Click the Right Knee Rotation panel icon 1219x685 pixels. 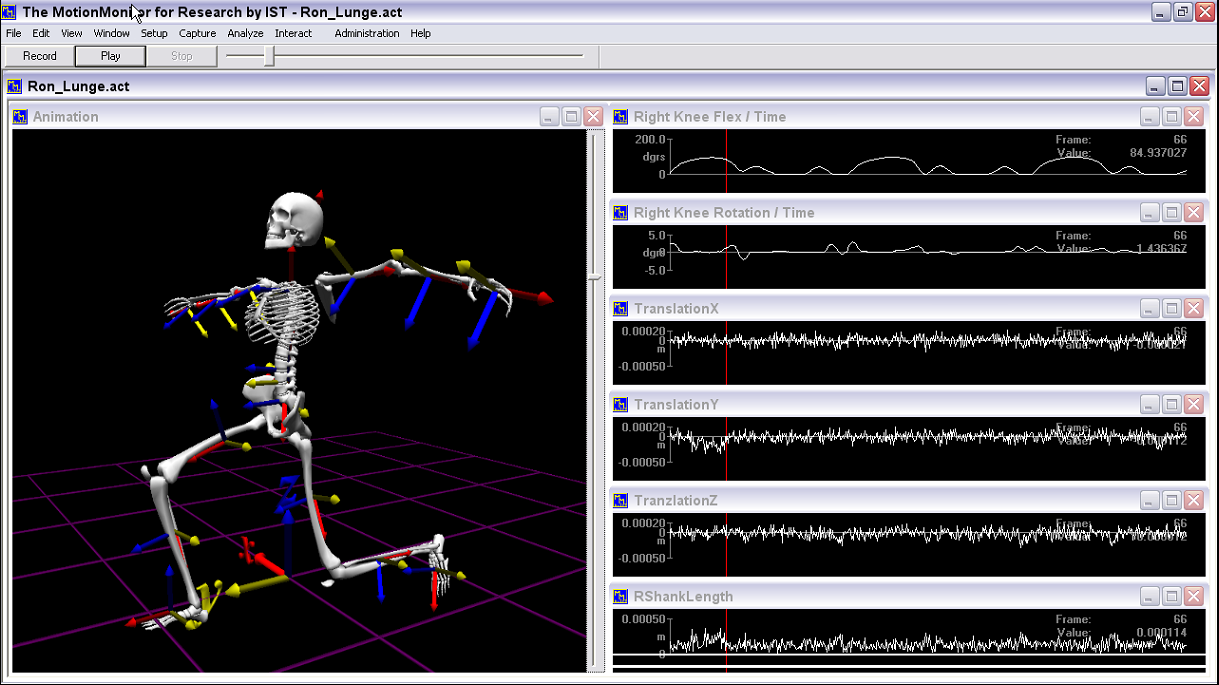pyautogui.click(x=620, y=213)
